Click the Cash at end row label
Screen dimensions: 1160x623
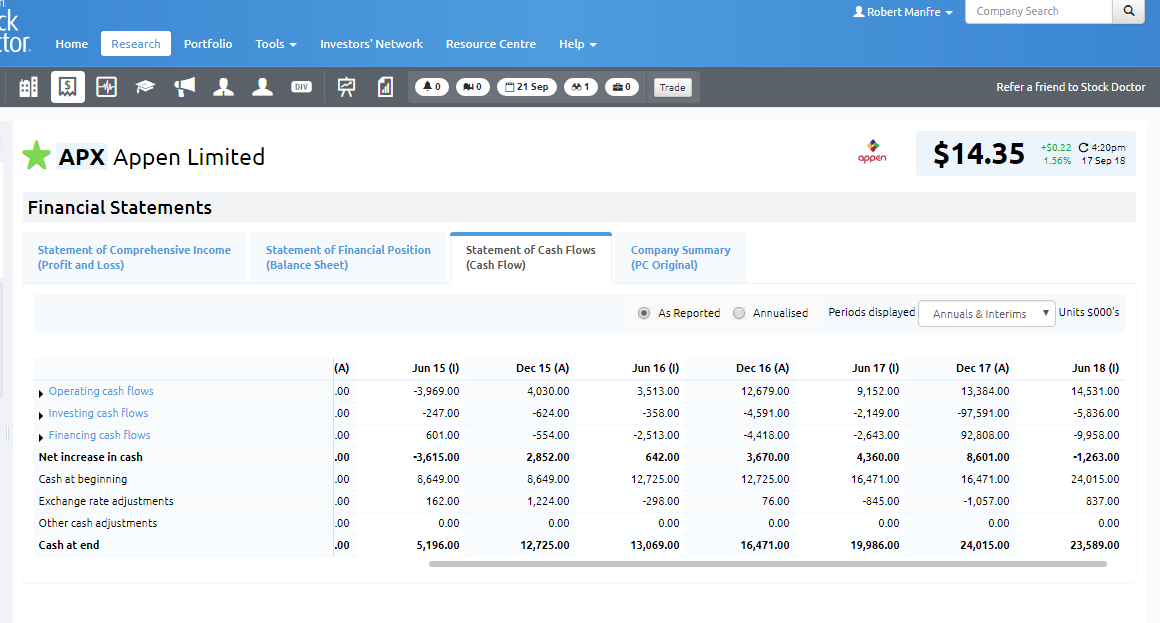click(x=69, y=545)
